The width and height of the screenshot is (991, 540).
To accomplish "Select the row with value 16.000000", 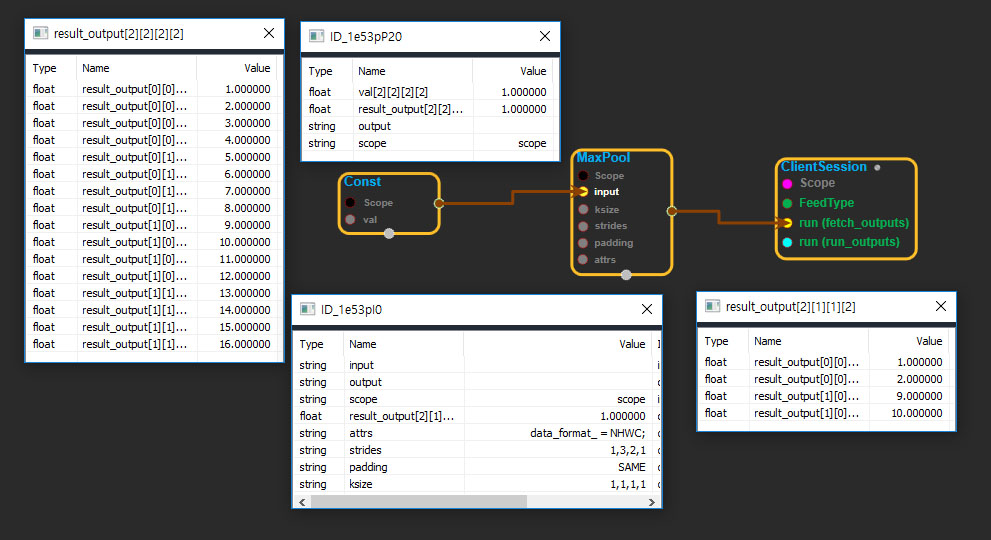I will [x=150, y=344].
